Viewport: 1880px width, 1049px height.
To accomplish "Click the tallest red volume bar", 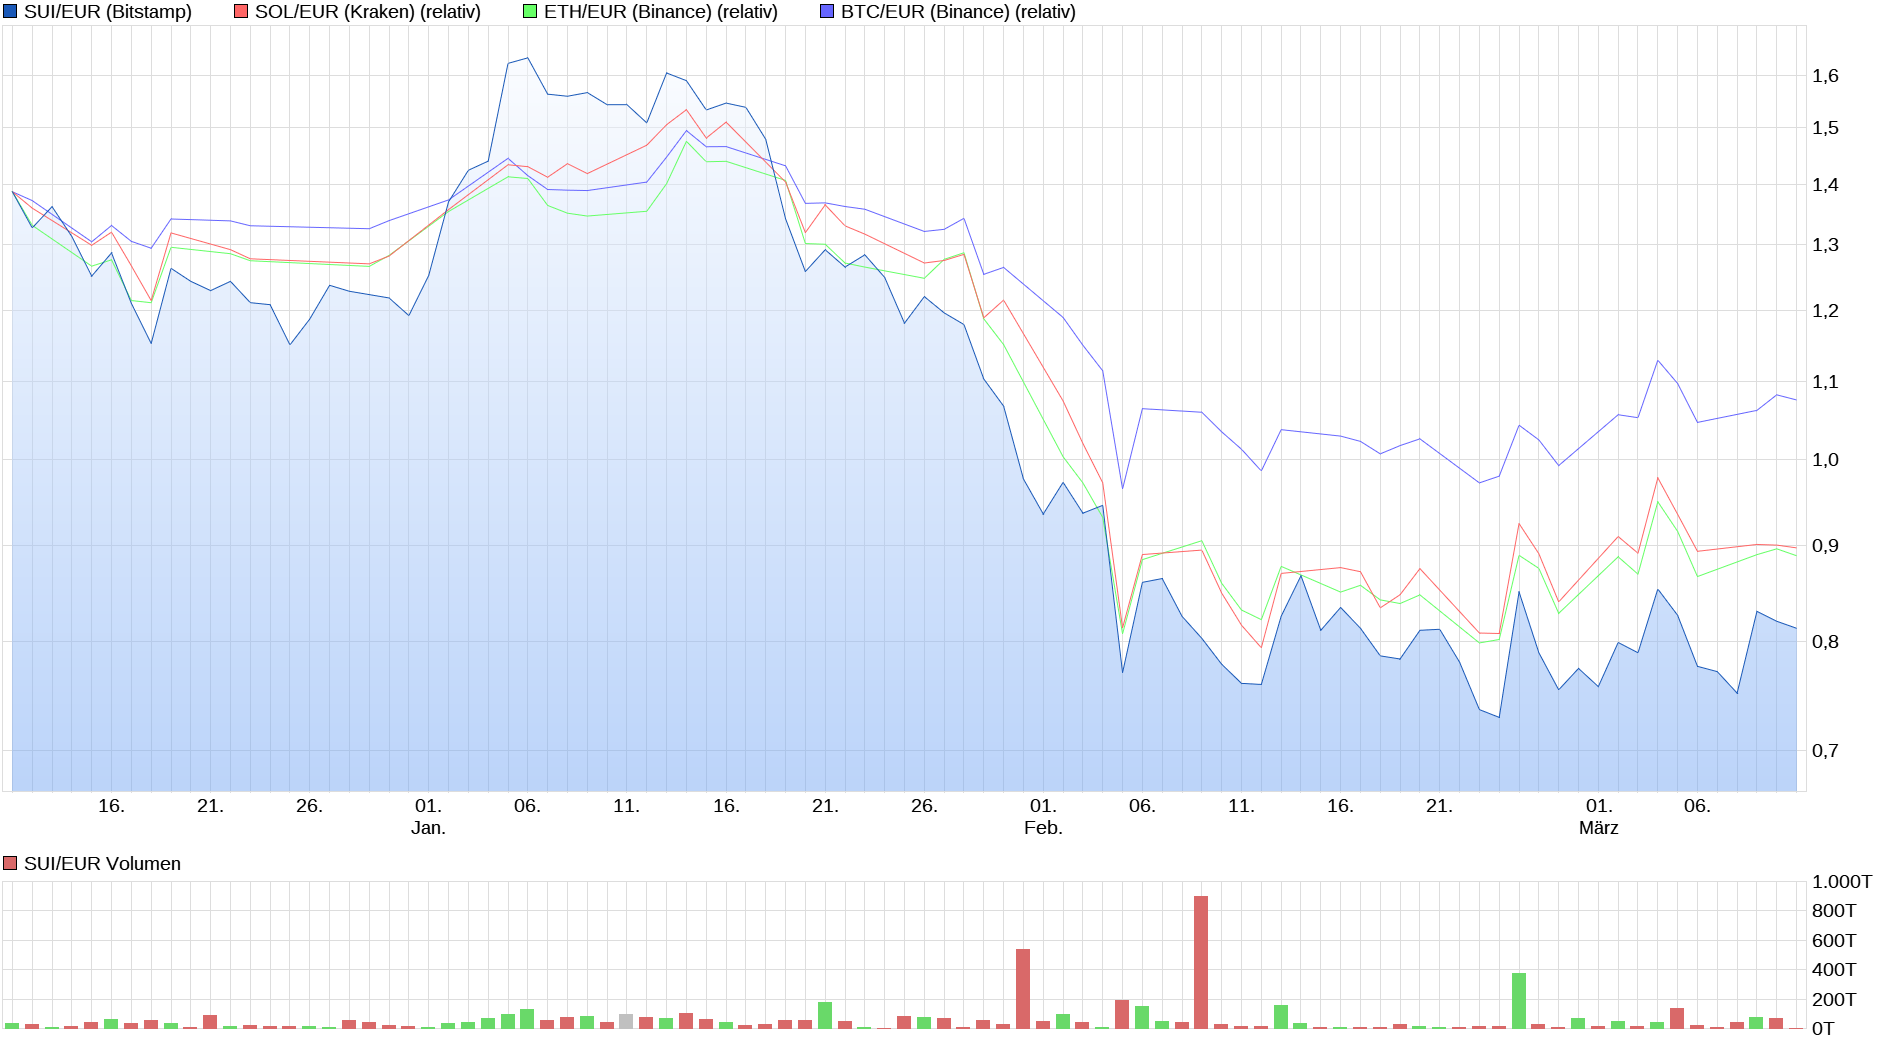I will click(1201, 962).
